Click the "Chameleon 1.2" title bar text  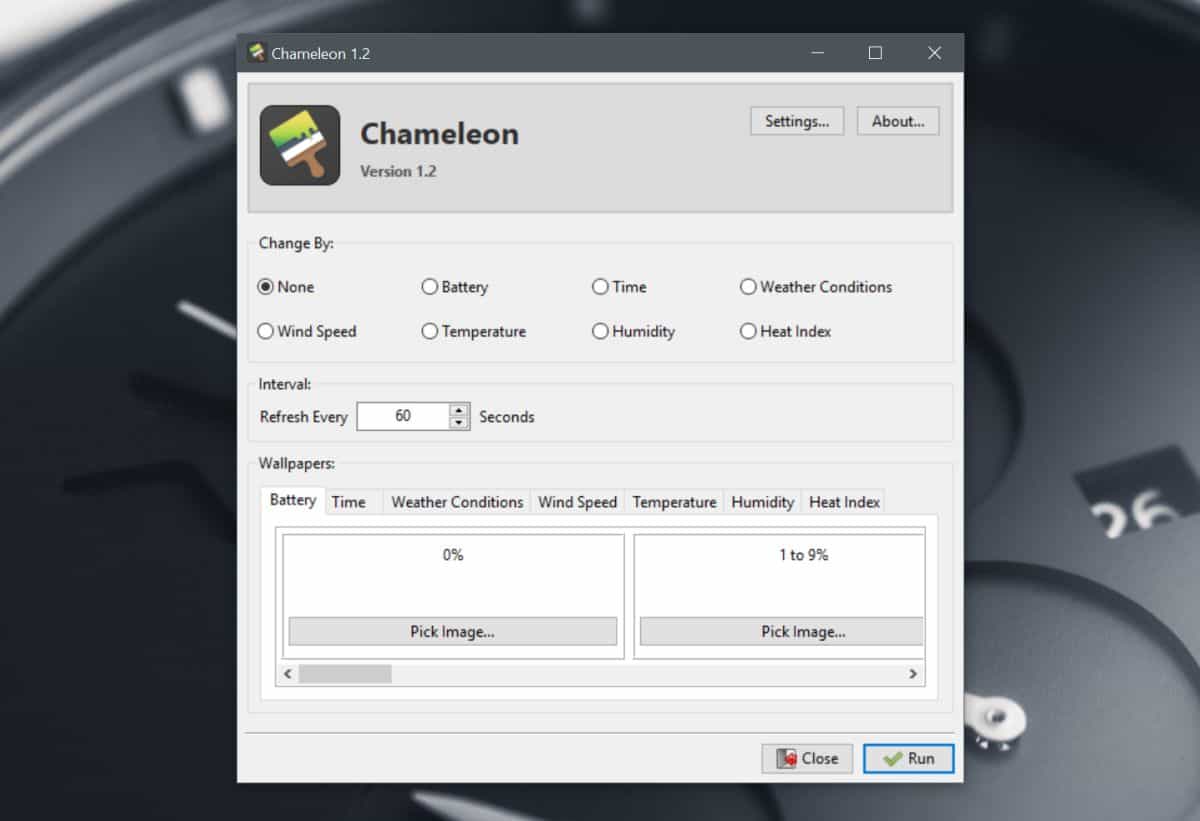pyautogui.click(x=321, y=54)
